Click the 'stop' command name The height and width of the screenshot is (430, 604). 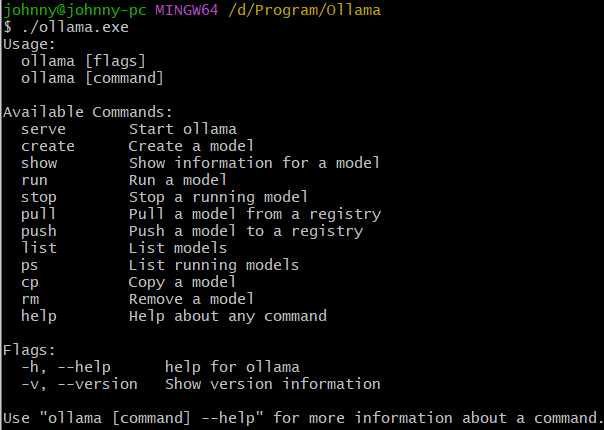point(39,197)
